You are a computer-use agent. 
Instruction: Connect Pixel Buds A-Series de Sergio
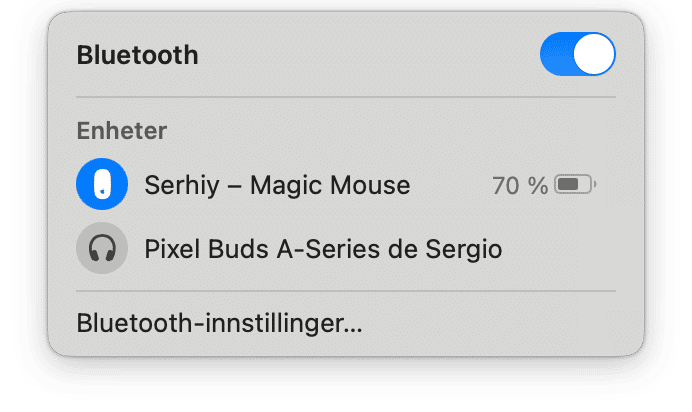323,249
